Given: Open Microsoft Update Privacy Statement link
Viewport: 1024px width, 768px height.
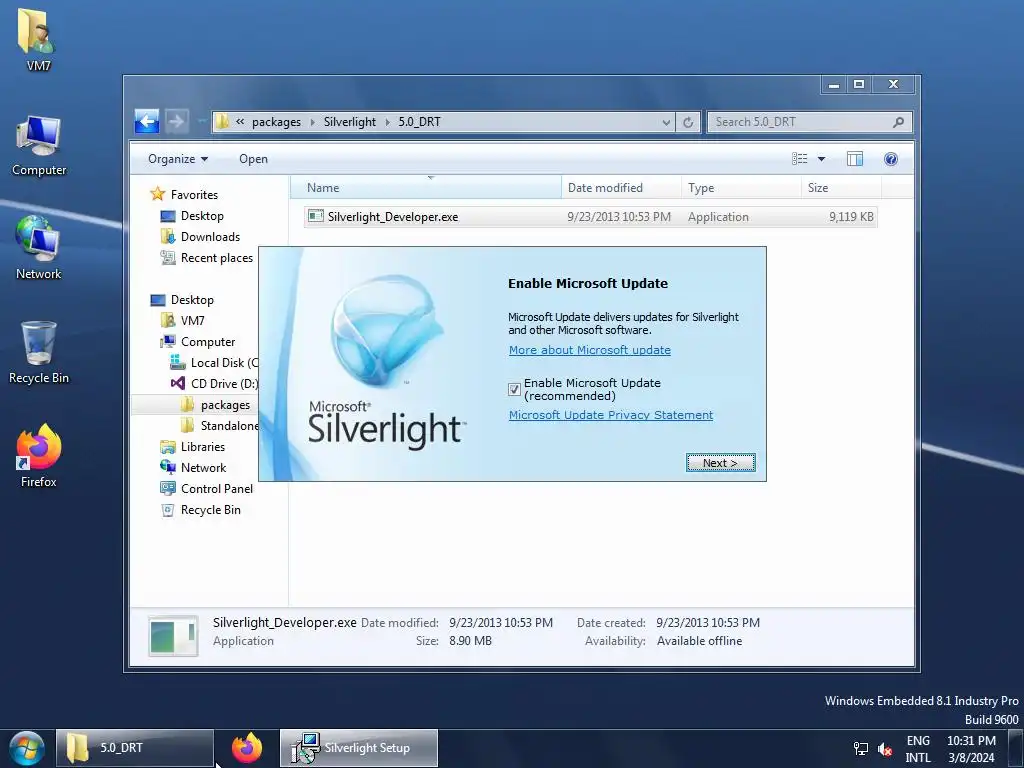Looking at the screenshot, I should tap(611, 415).
